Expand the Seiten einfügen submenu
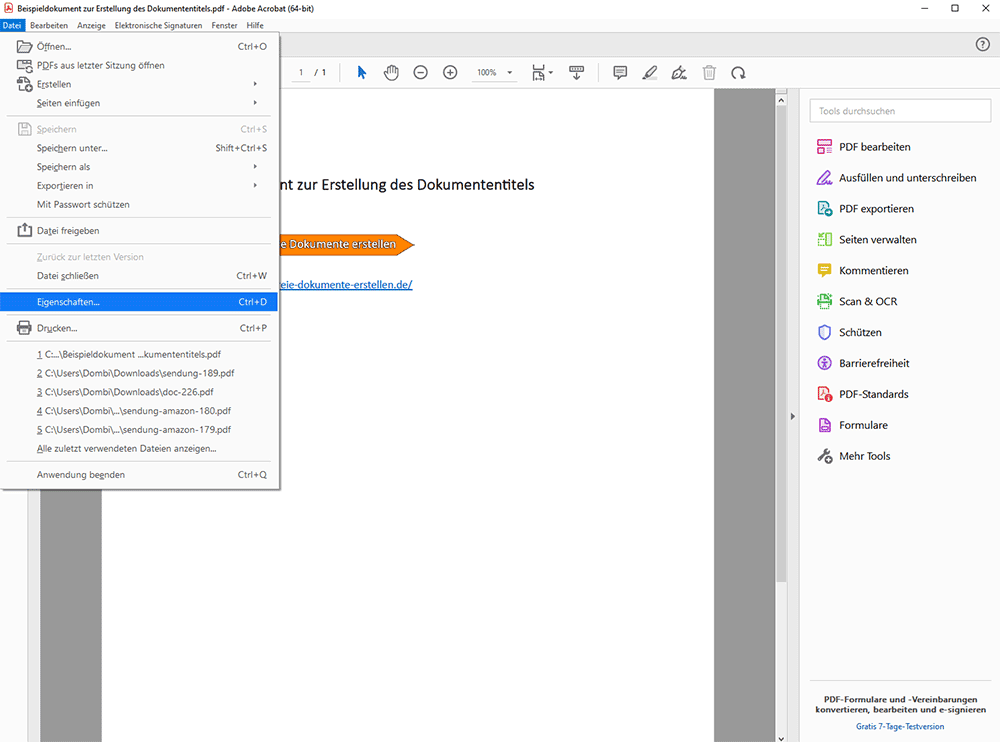 coord(139,103)
